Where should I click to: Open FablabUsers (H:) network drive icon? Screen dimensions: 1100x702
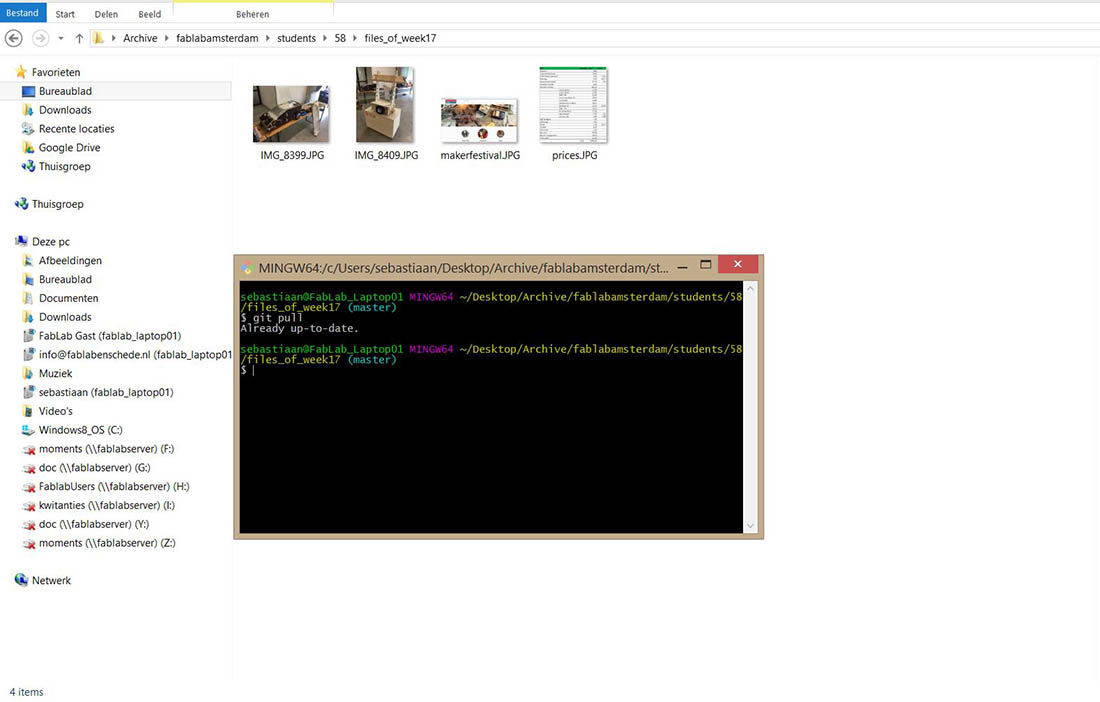click(x=28, y=487)
